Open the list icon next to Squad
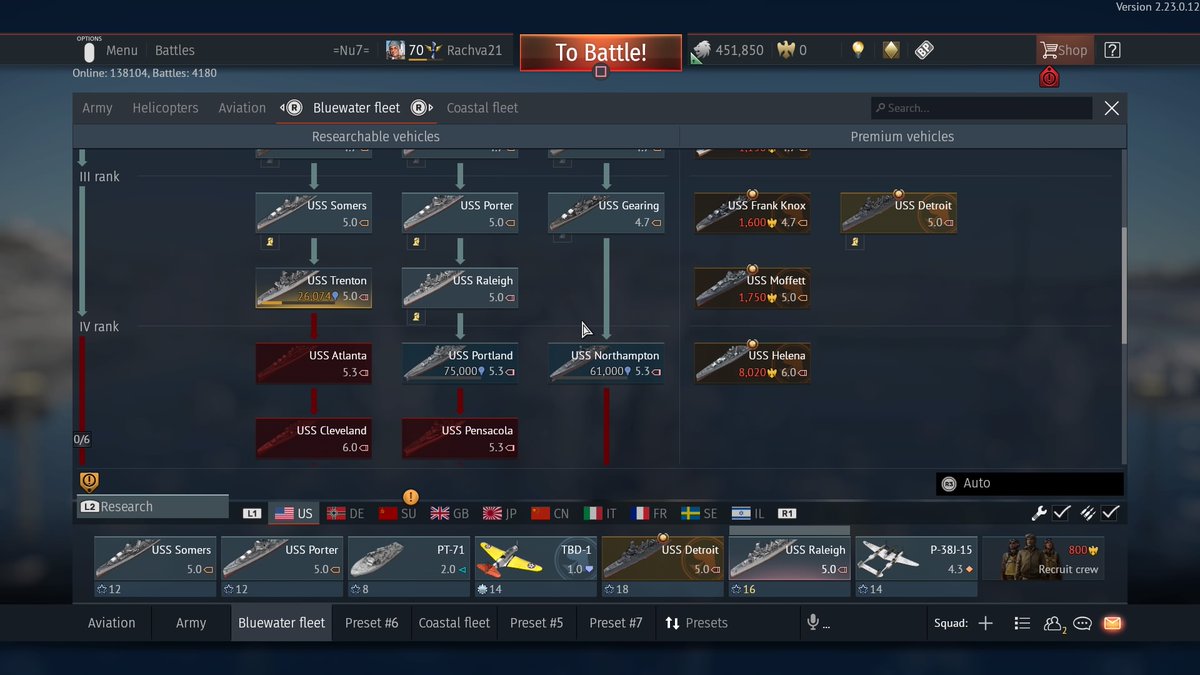The height and width of the screenshot is (675, 1200). [x=1022, y=623]
